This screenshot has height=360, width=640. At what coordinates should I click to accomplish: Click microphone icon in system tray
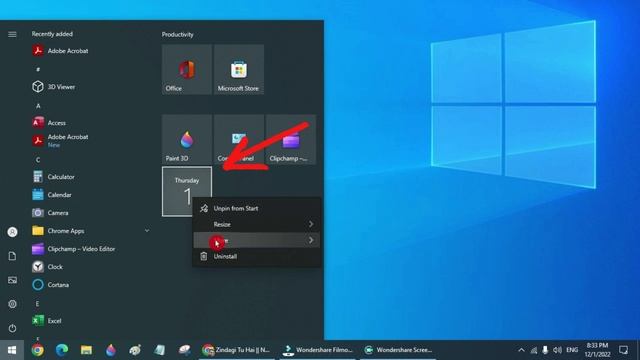(545, 350)
